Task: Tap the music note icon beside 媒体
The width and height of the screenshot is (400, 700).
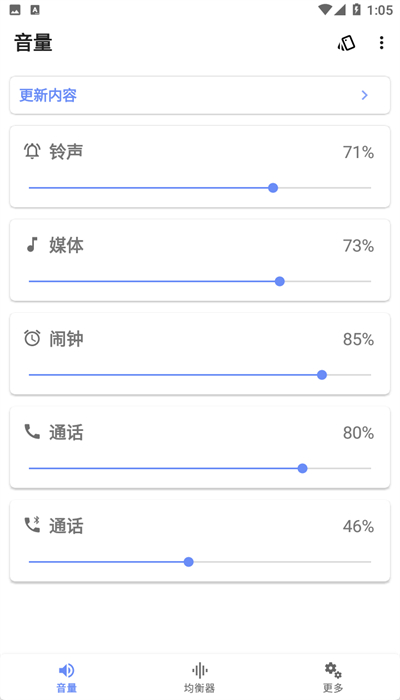Action: pos(32,245)
